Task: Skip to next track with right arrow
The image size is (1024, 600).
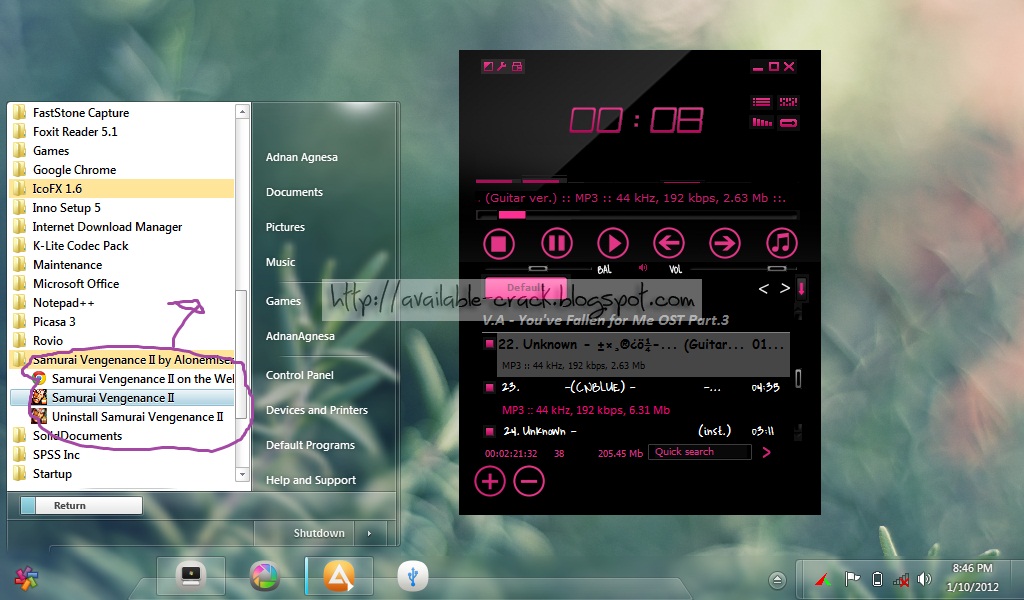Action: (x=725, y=244)
